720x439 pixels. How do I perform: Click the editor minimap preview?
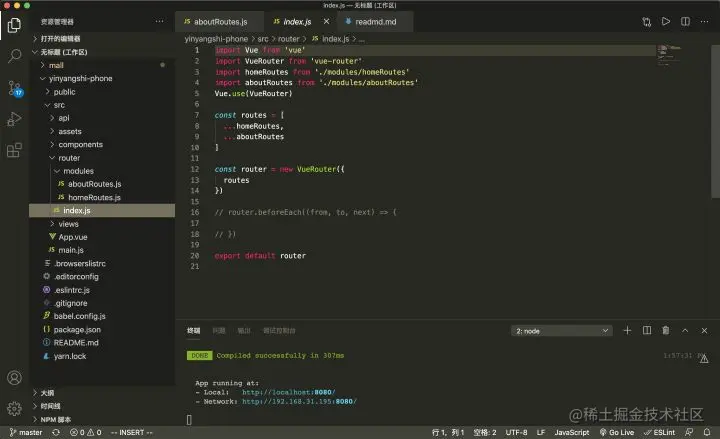[x=669, y=55]
